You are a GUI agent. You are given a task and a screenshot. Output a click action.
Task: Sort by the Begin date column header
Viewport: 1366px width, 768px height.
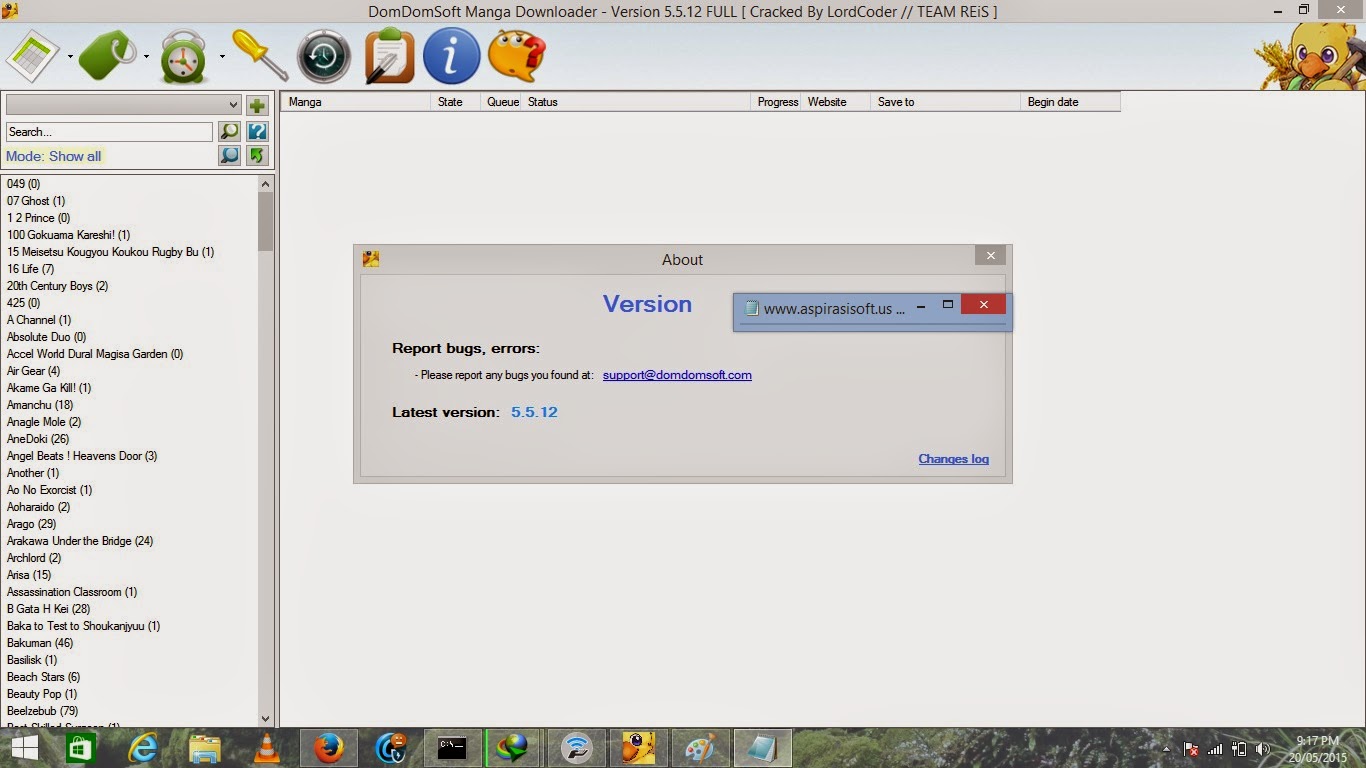click(1070, 102)
